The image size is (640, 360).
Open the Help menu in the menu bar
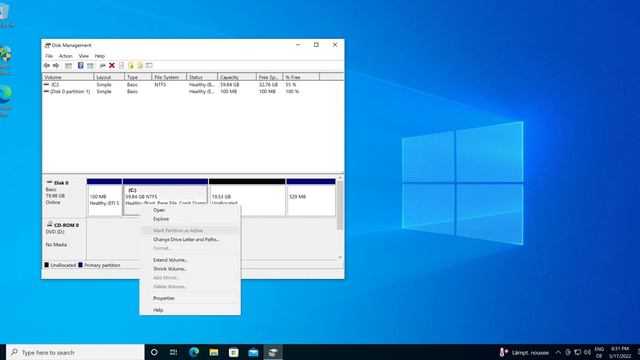pyautogui.click(x=100, y=56)
